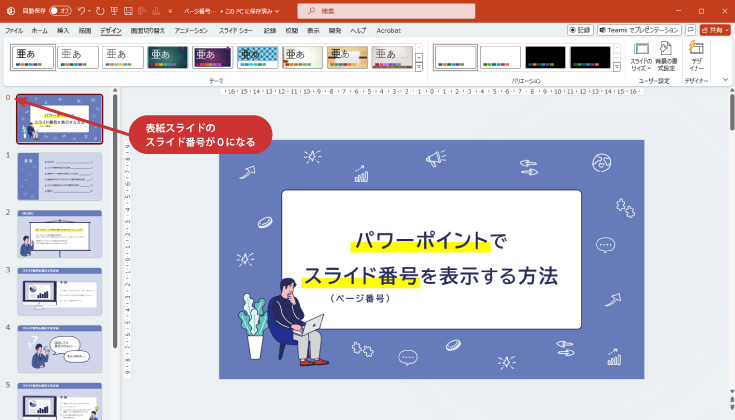The width and height of the screenshot is (735, 420).
Task: Select slide 4 thumbnail with speech bubbles
Action: pyautogui.click(x=60, y=349)
